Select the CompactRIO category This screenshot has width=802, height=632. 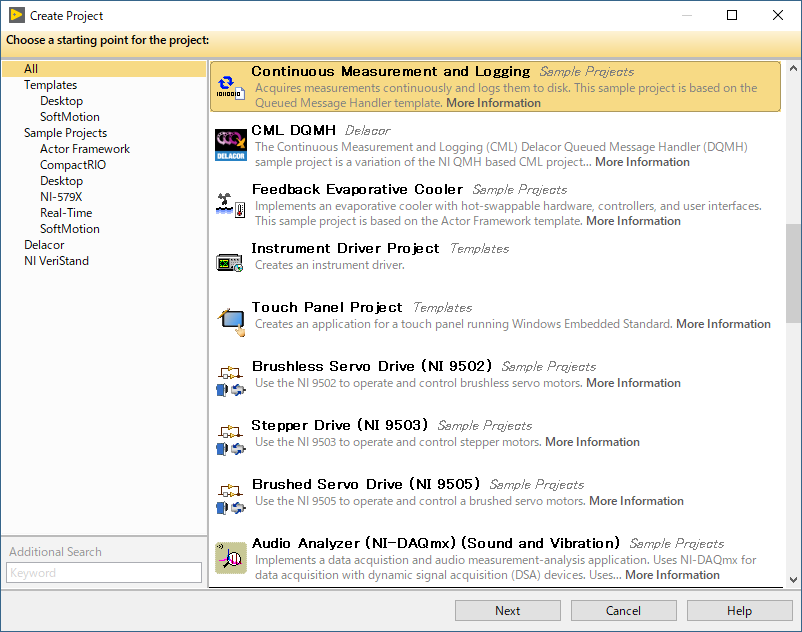(73, 165)
